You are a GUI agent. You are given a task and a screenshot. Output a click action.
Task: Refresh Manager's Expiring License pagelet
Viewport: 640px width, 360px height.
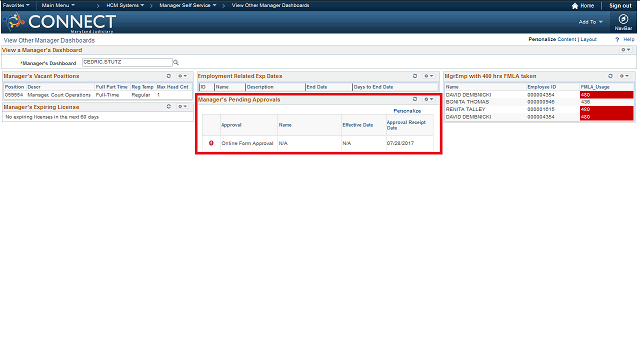click(169, 107)
